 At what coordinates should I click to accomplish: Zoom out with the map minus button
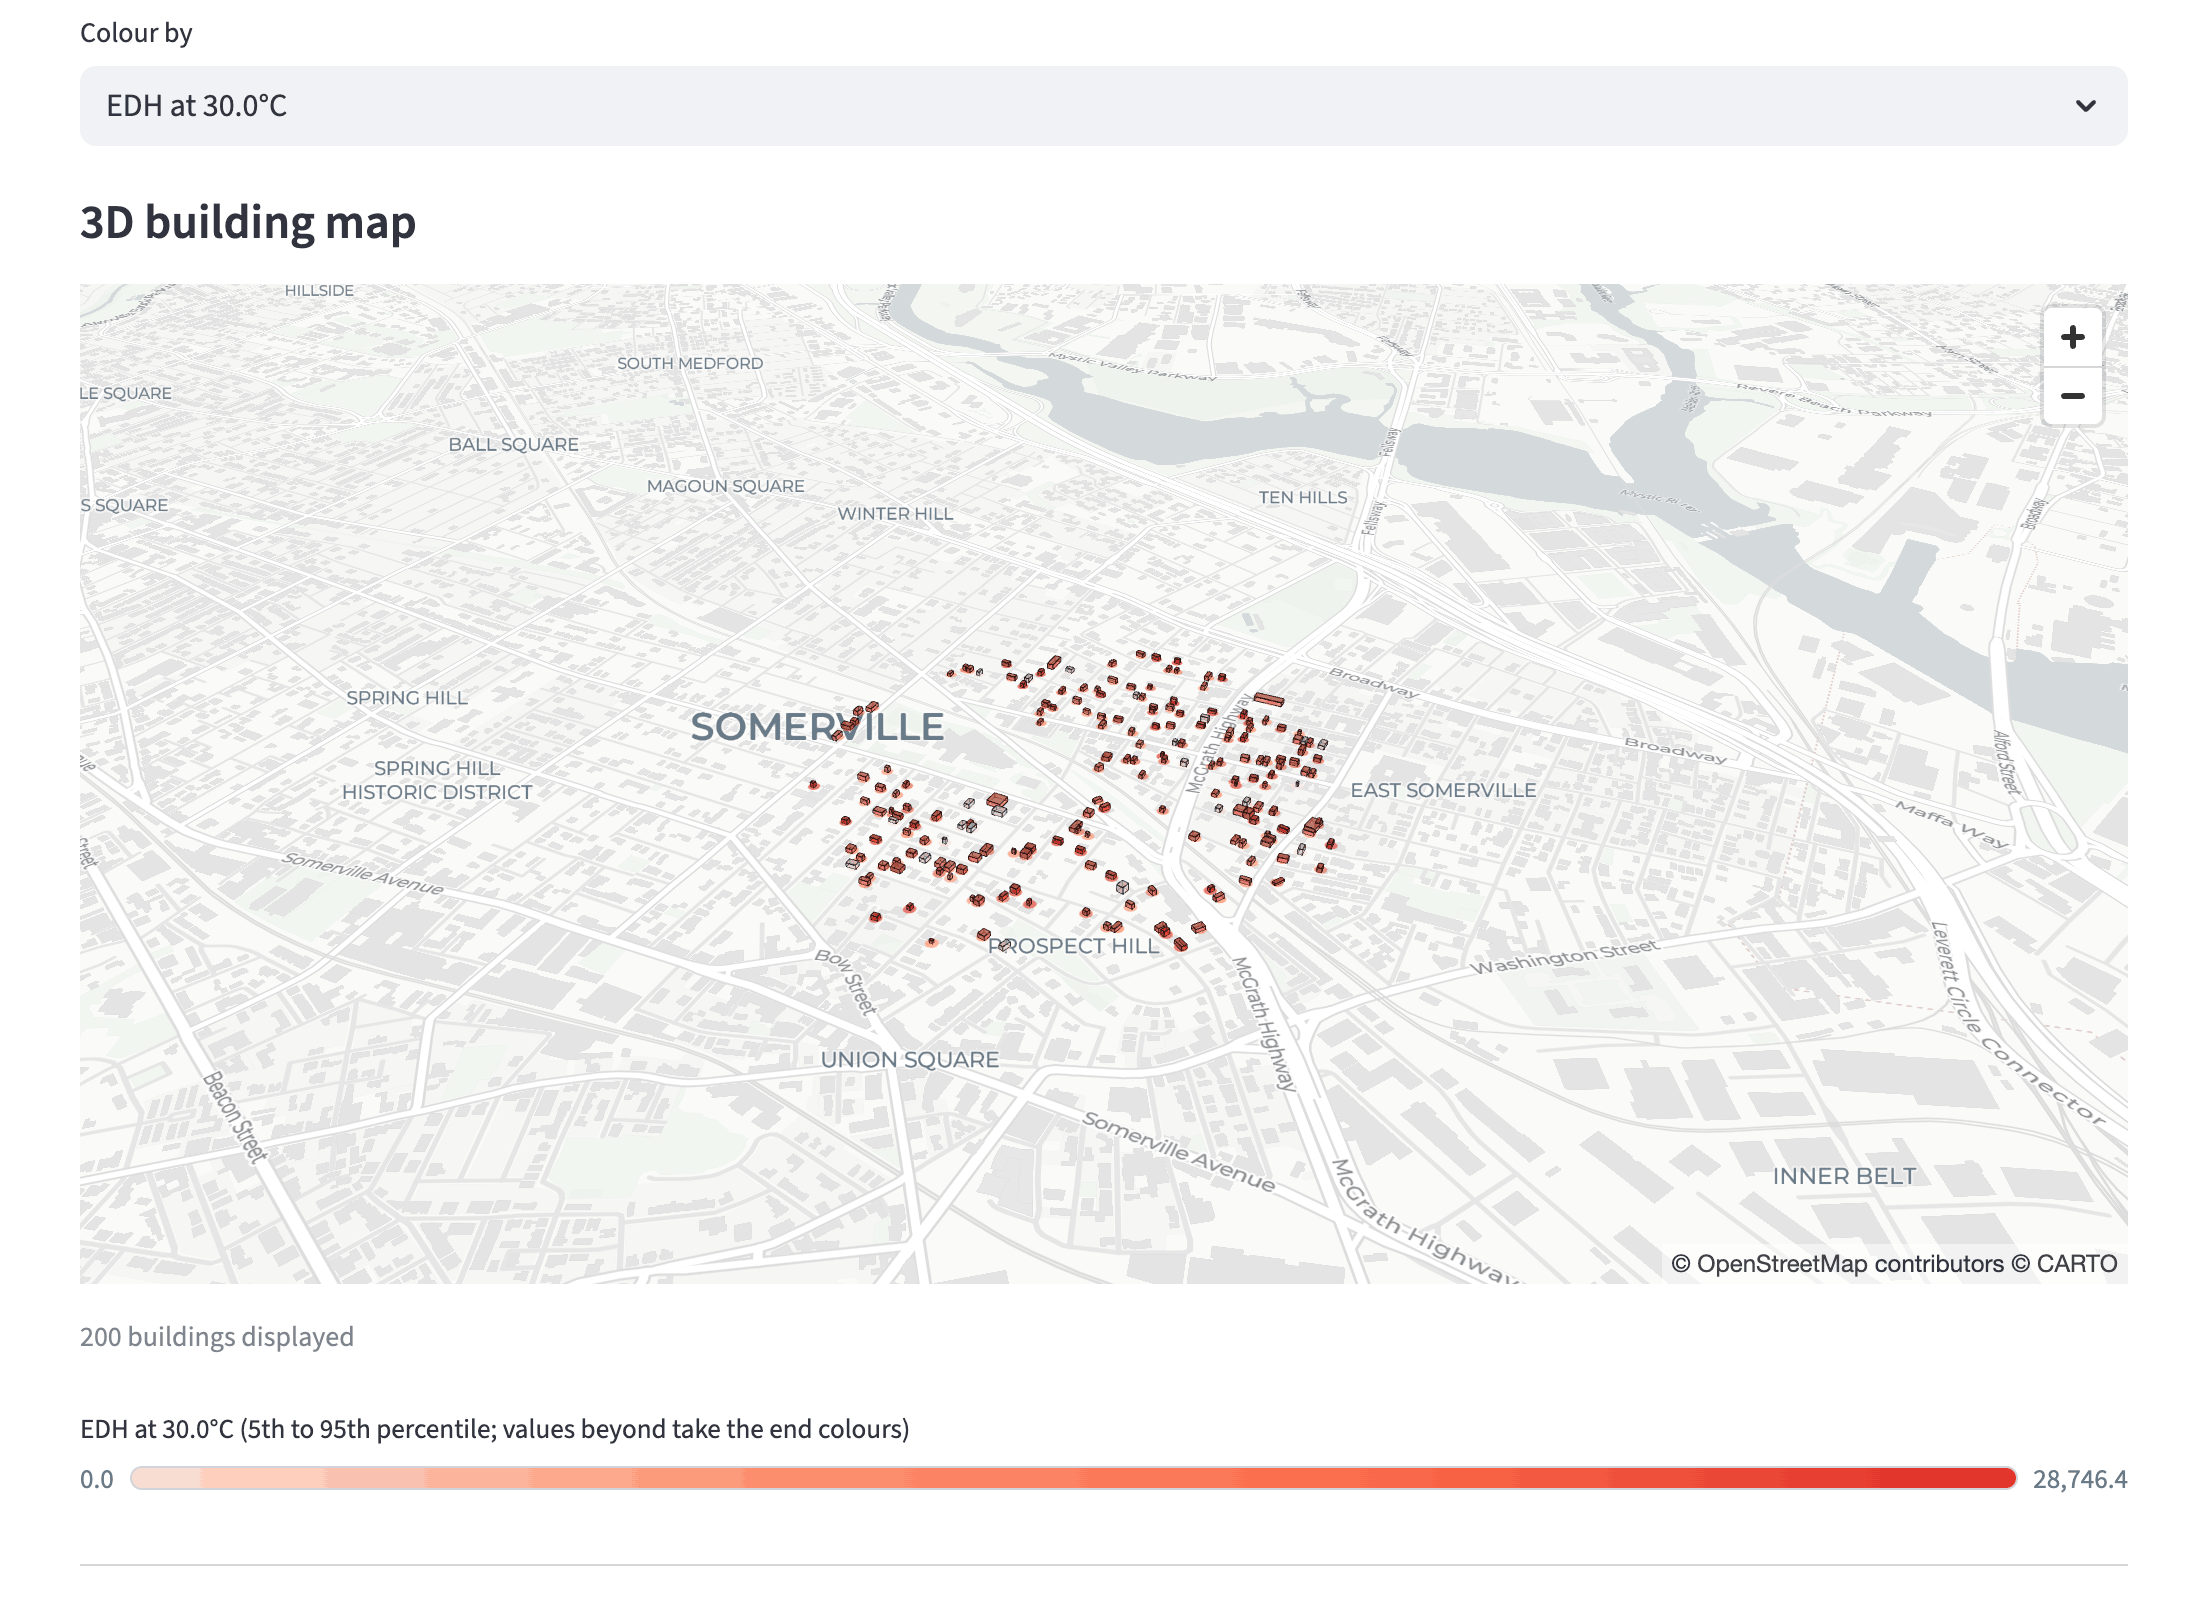[x=2072, y=396]
